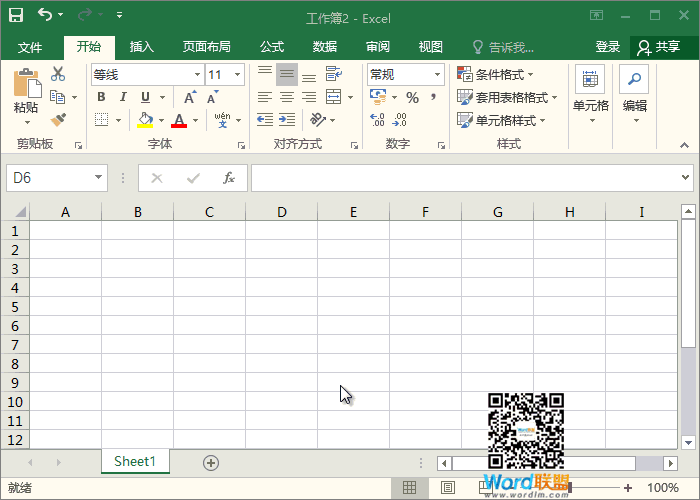The image size is (700, 500).
Task: Click merge and center icon
Action: pyautogui.click(x=333, y=96)
